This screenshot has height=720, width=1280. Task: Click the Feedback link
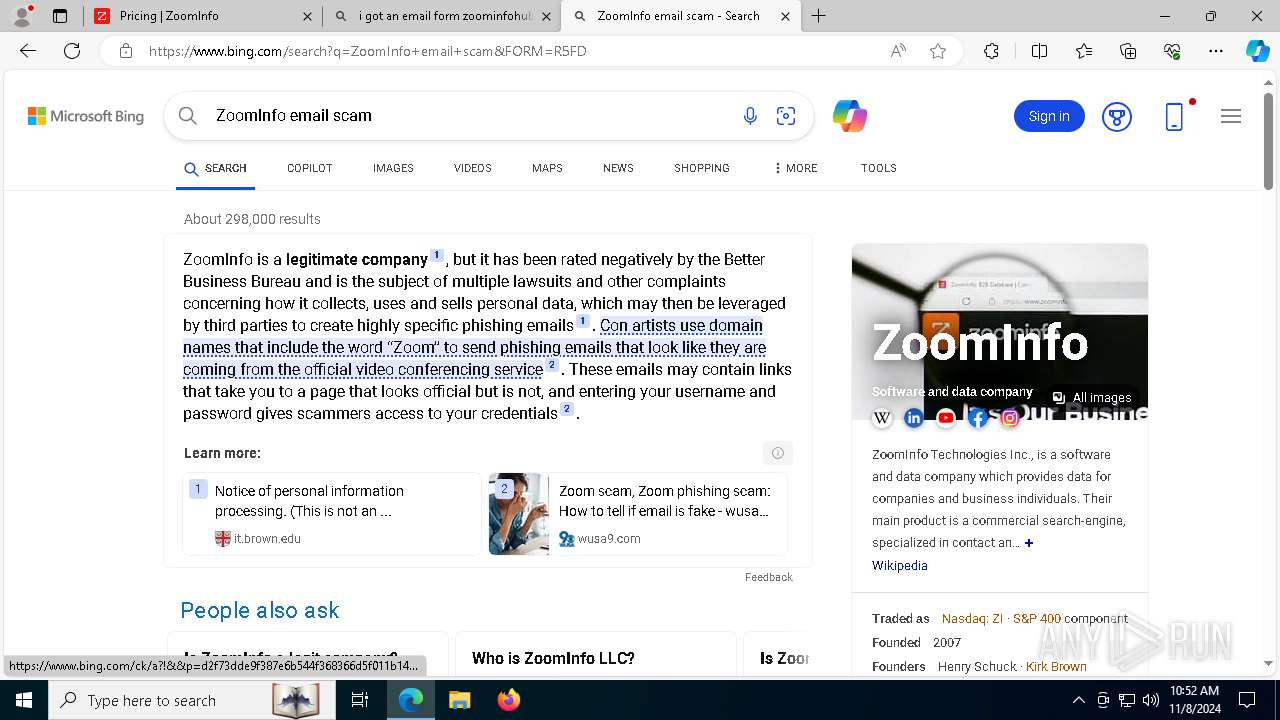click(x=768, y=577)
